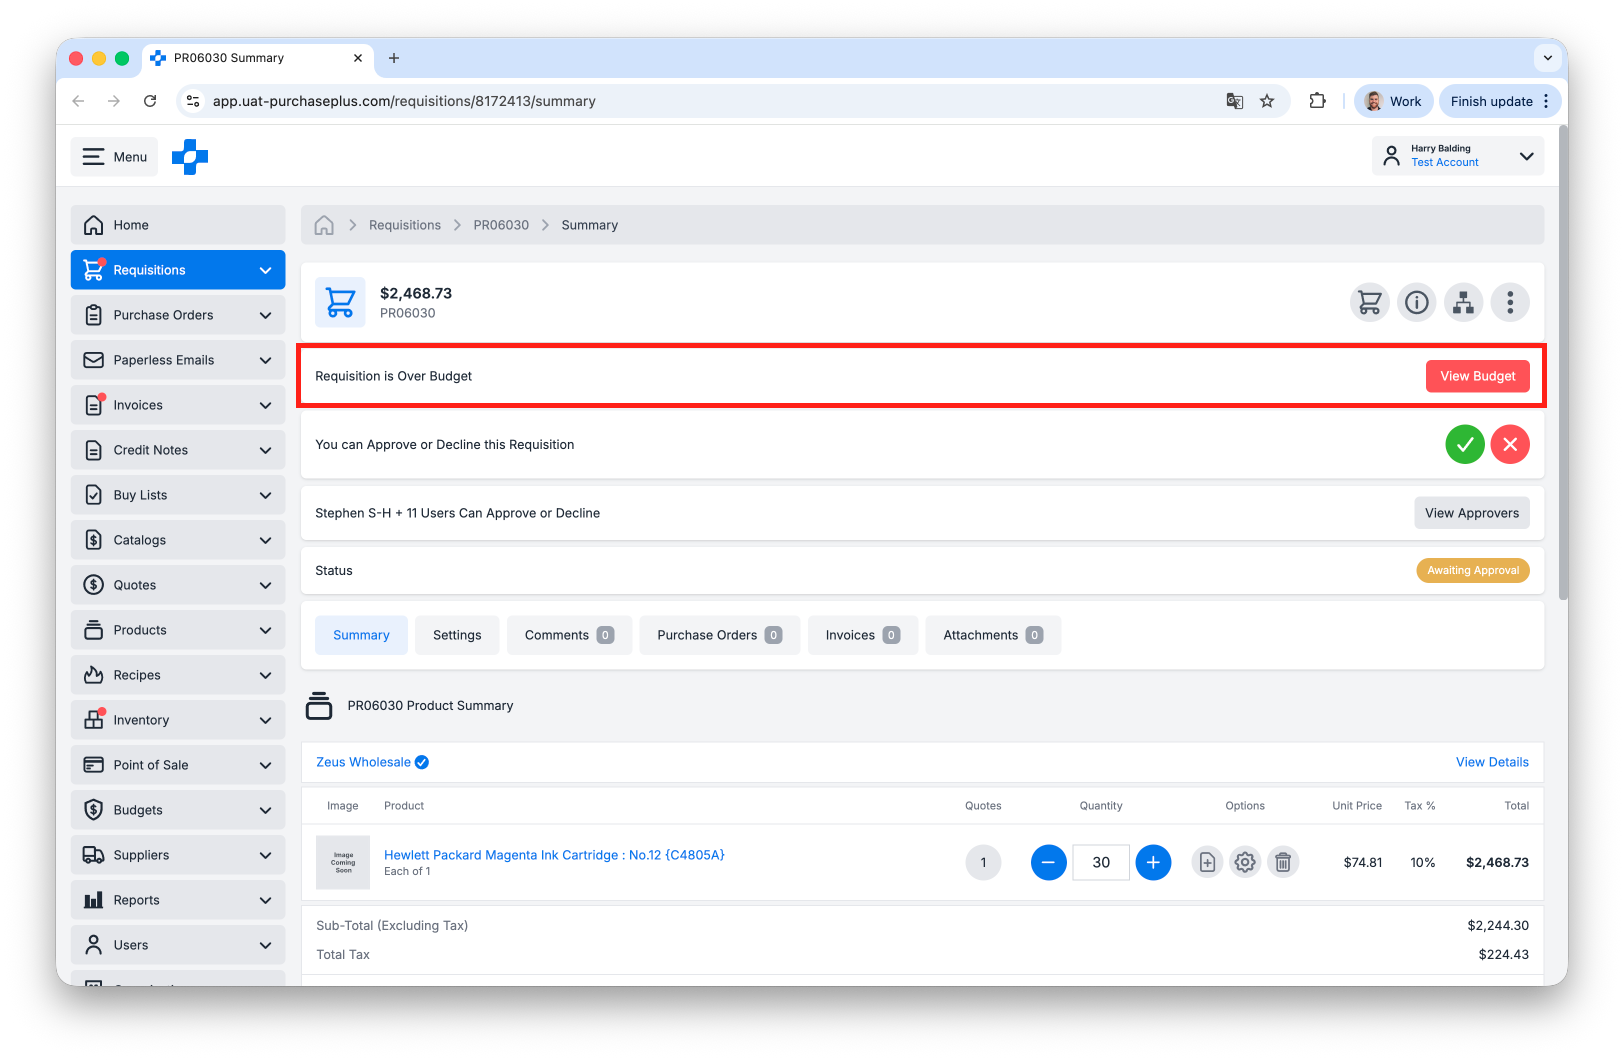This screenshot has width=1624, height=1060.
Task: Delete the product line with trash icon
Action: (1283, 862)
